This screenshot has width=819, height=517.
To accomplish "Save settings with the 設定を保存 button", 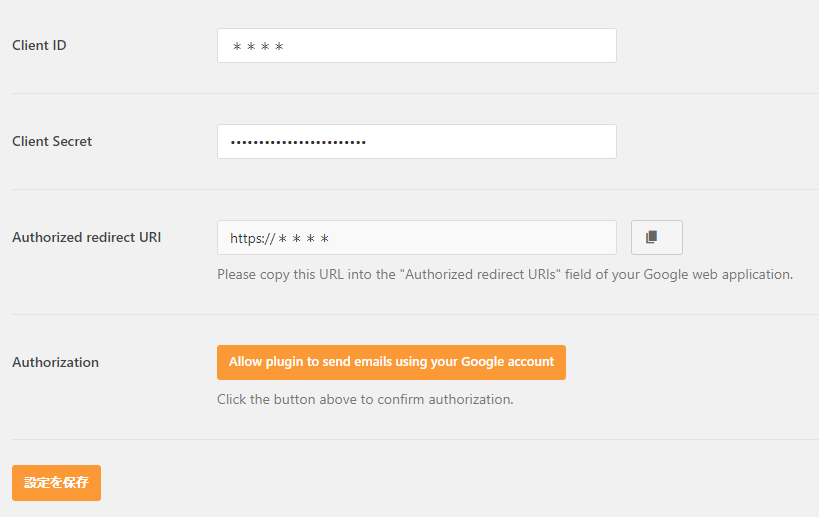I will pos(56,482).
